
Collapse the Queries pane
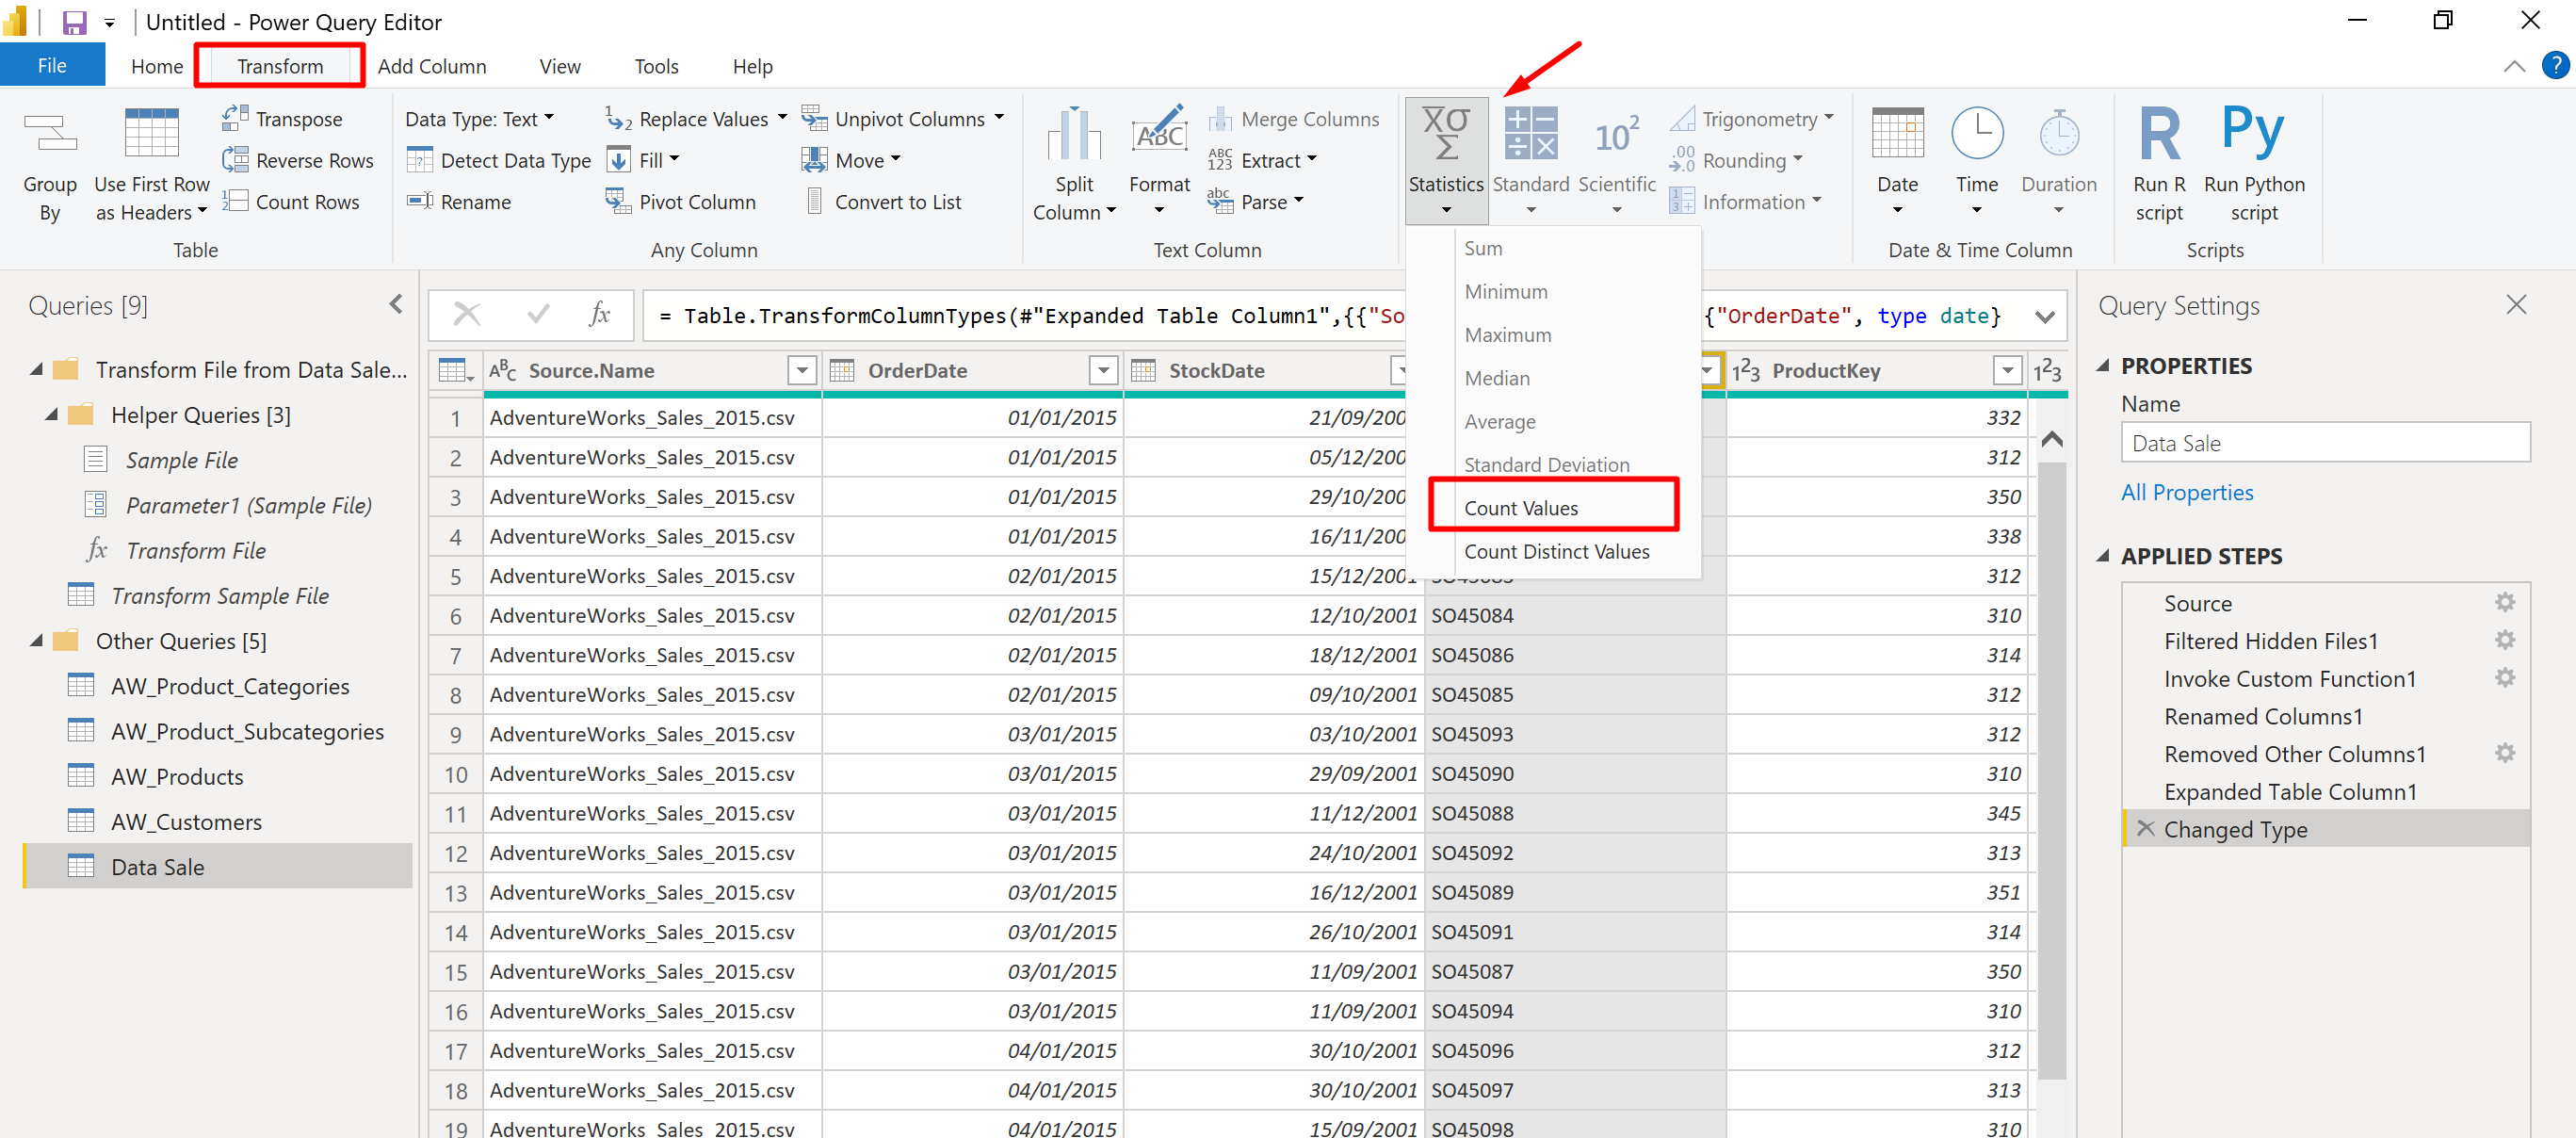coord(396,304)
